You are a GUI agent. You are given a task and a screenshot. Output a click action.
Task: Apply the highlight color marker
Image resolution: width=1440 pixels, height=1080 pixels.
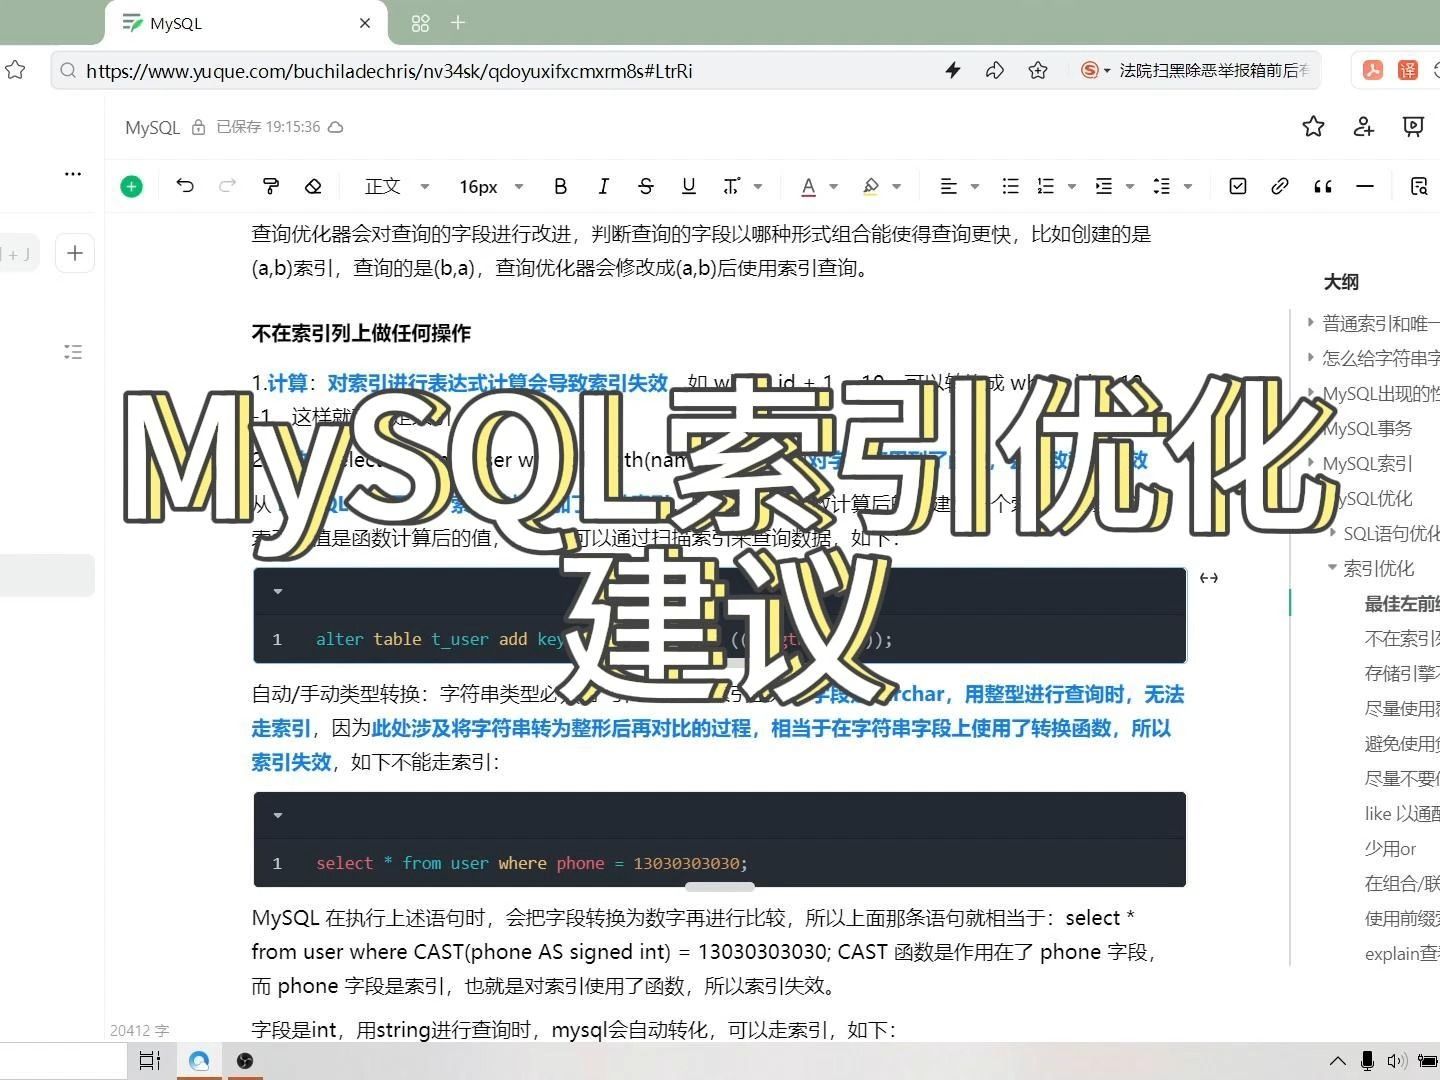871,186
